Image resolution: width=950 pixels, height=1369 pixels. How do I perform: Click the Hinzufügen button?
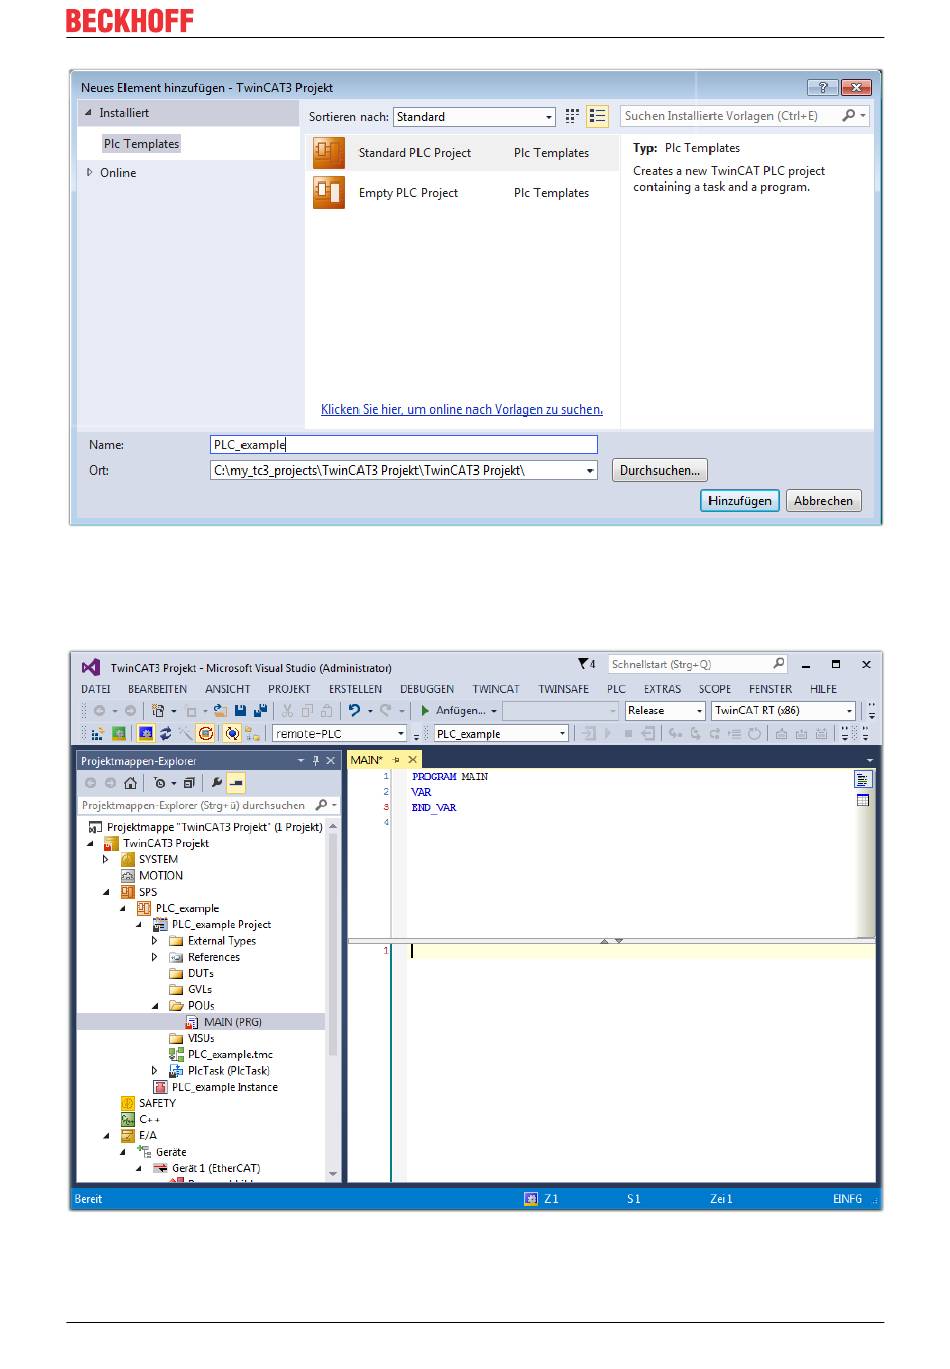coord(740,501)
